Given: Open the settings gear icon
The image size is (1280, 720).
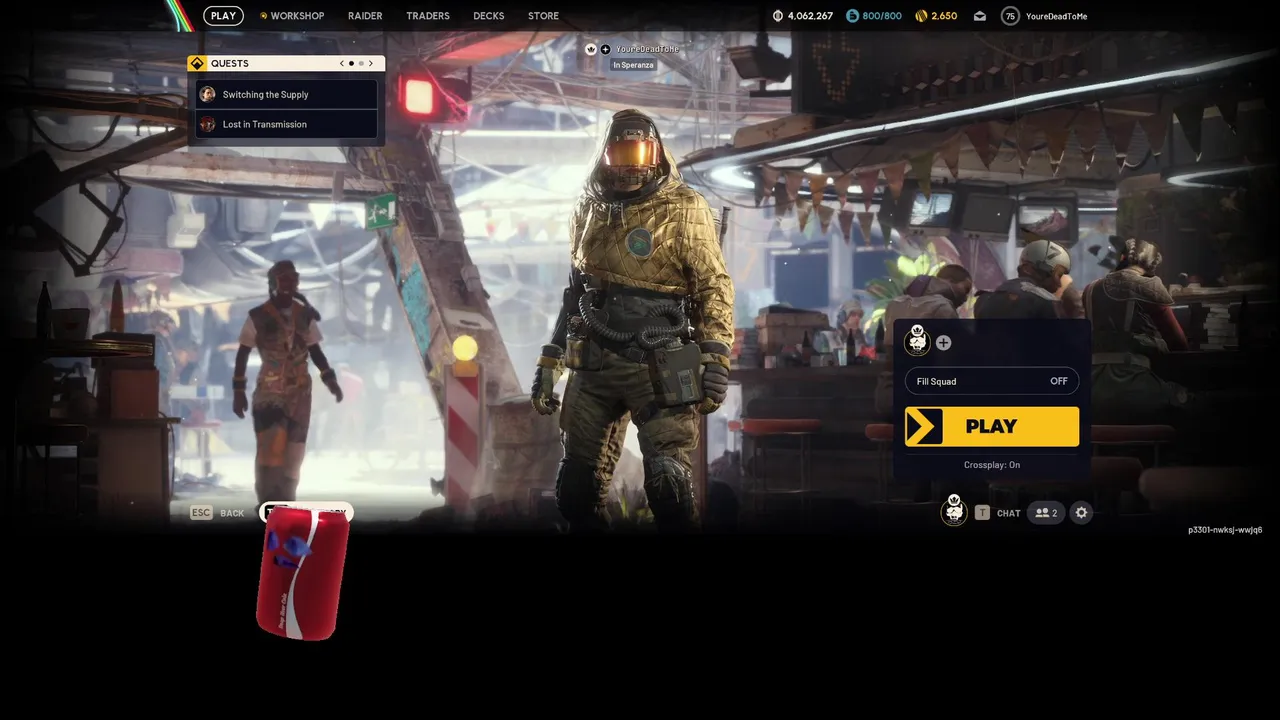Looking at the screenshot, I should tap(1081, 513).
